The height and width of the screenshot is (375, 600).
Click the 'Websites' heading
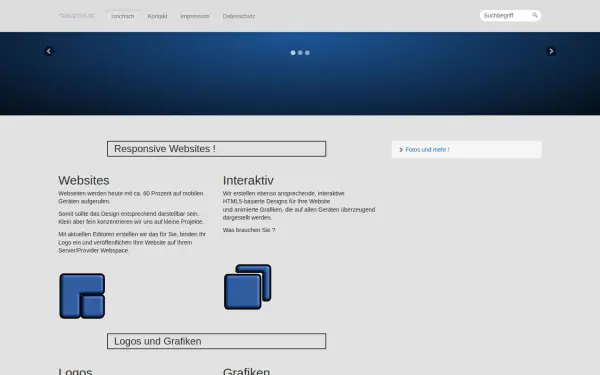[84, 180]
